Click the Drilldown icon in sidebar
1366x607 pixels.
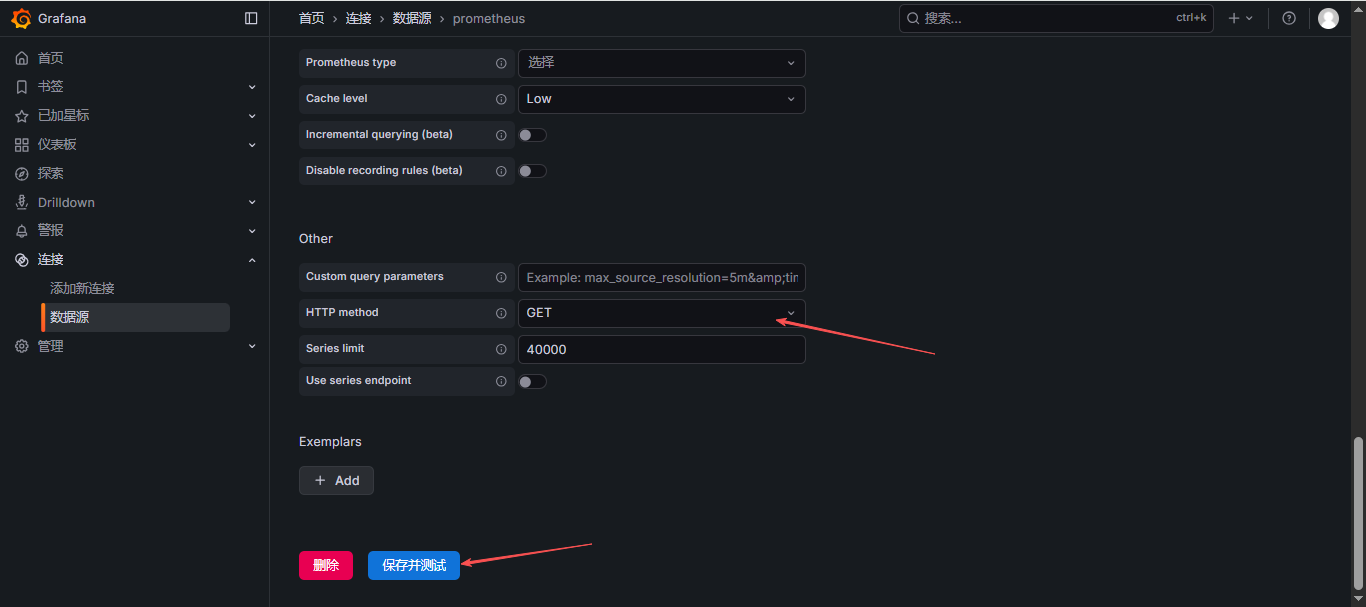[22, 202]
